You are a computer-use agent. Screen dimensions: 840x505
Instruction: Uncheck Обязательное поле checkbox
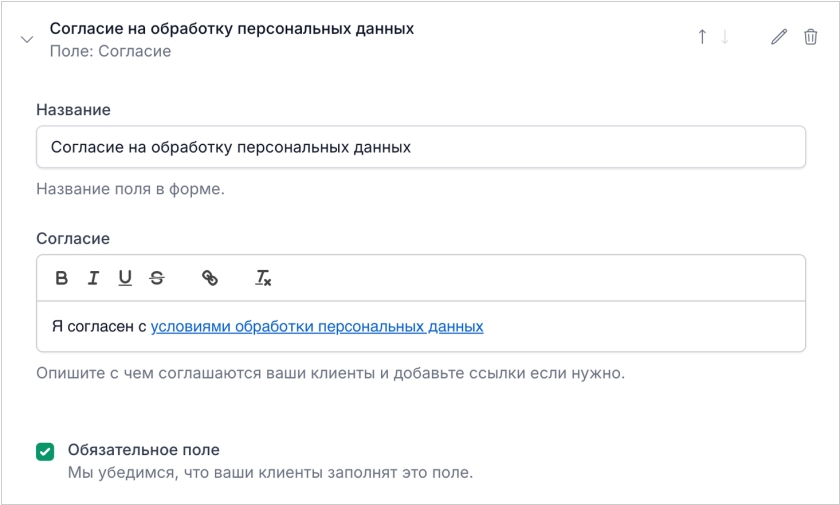[x=45, y=451]
